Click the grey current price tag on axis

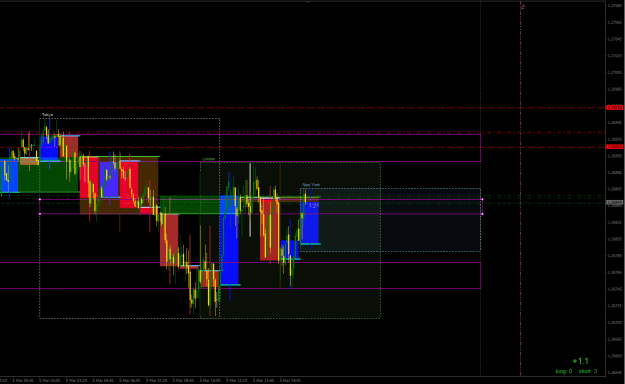tap(614, 203)
